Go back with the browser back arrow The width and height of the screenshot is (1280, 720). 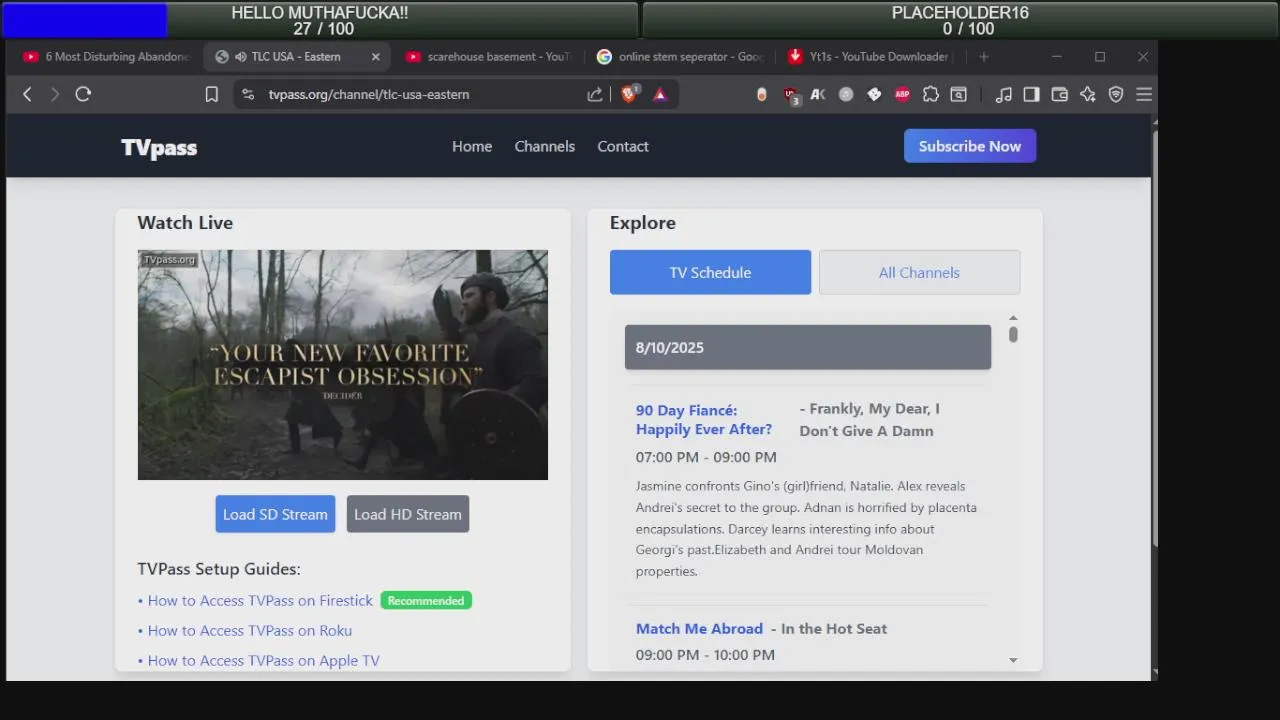[x=27, y=94]
